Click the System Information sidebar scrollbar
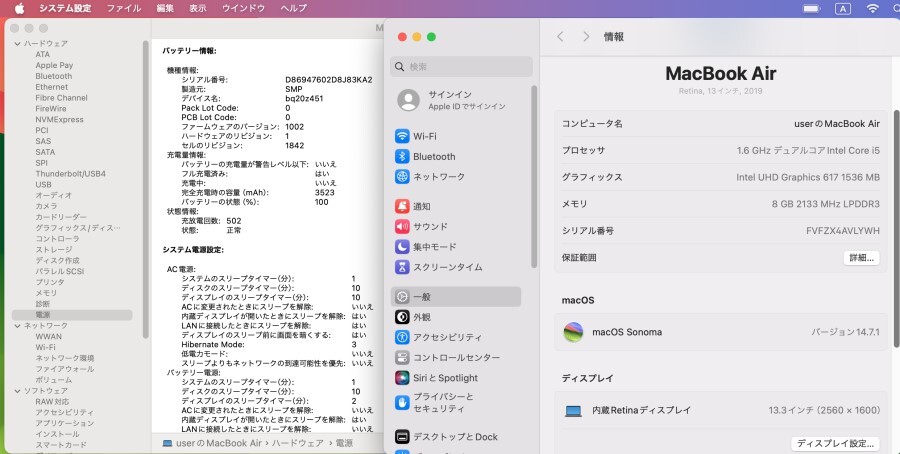This screenshot has height=454, width=900. [x=146, y=189]
